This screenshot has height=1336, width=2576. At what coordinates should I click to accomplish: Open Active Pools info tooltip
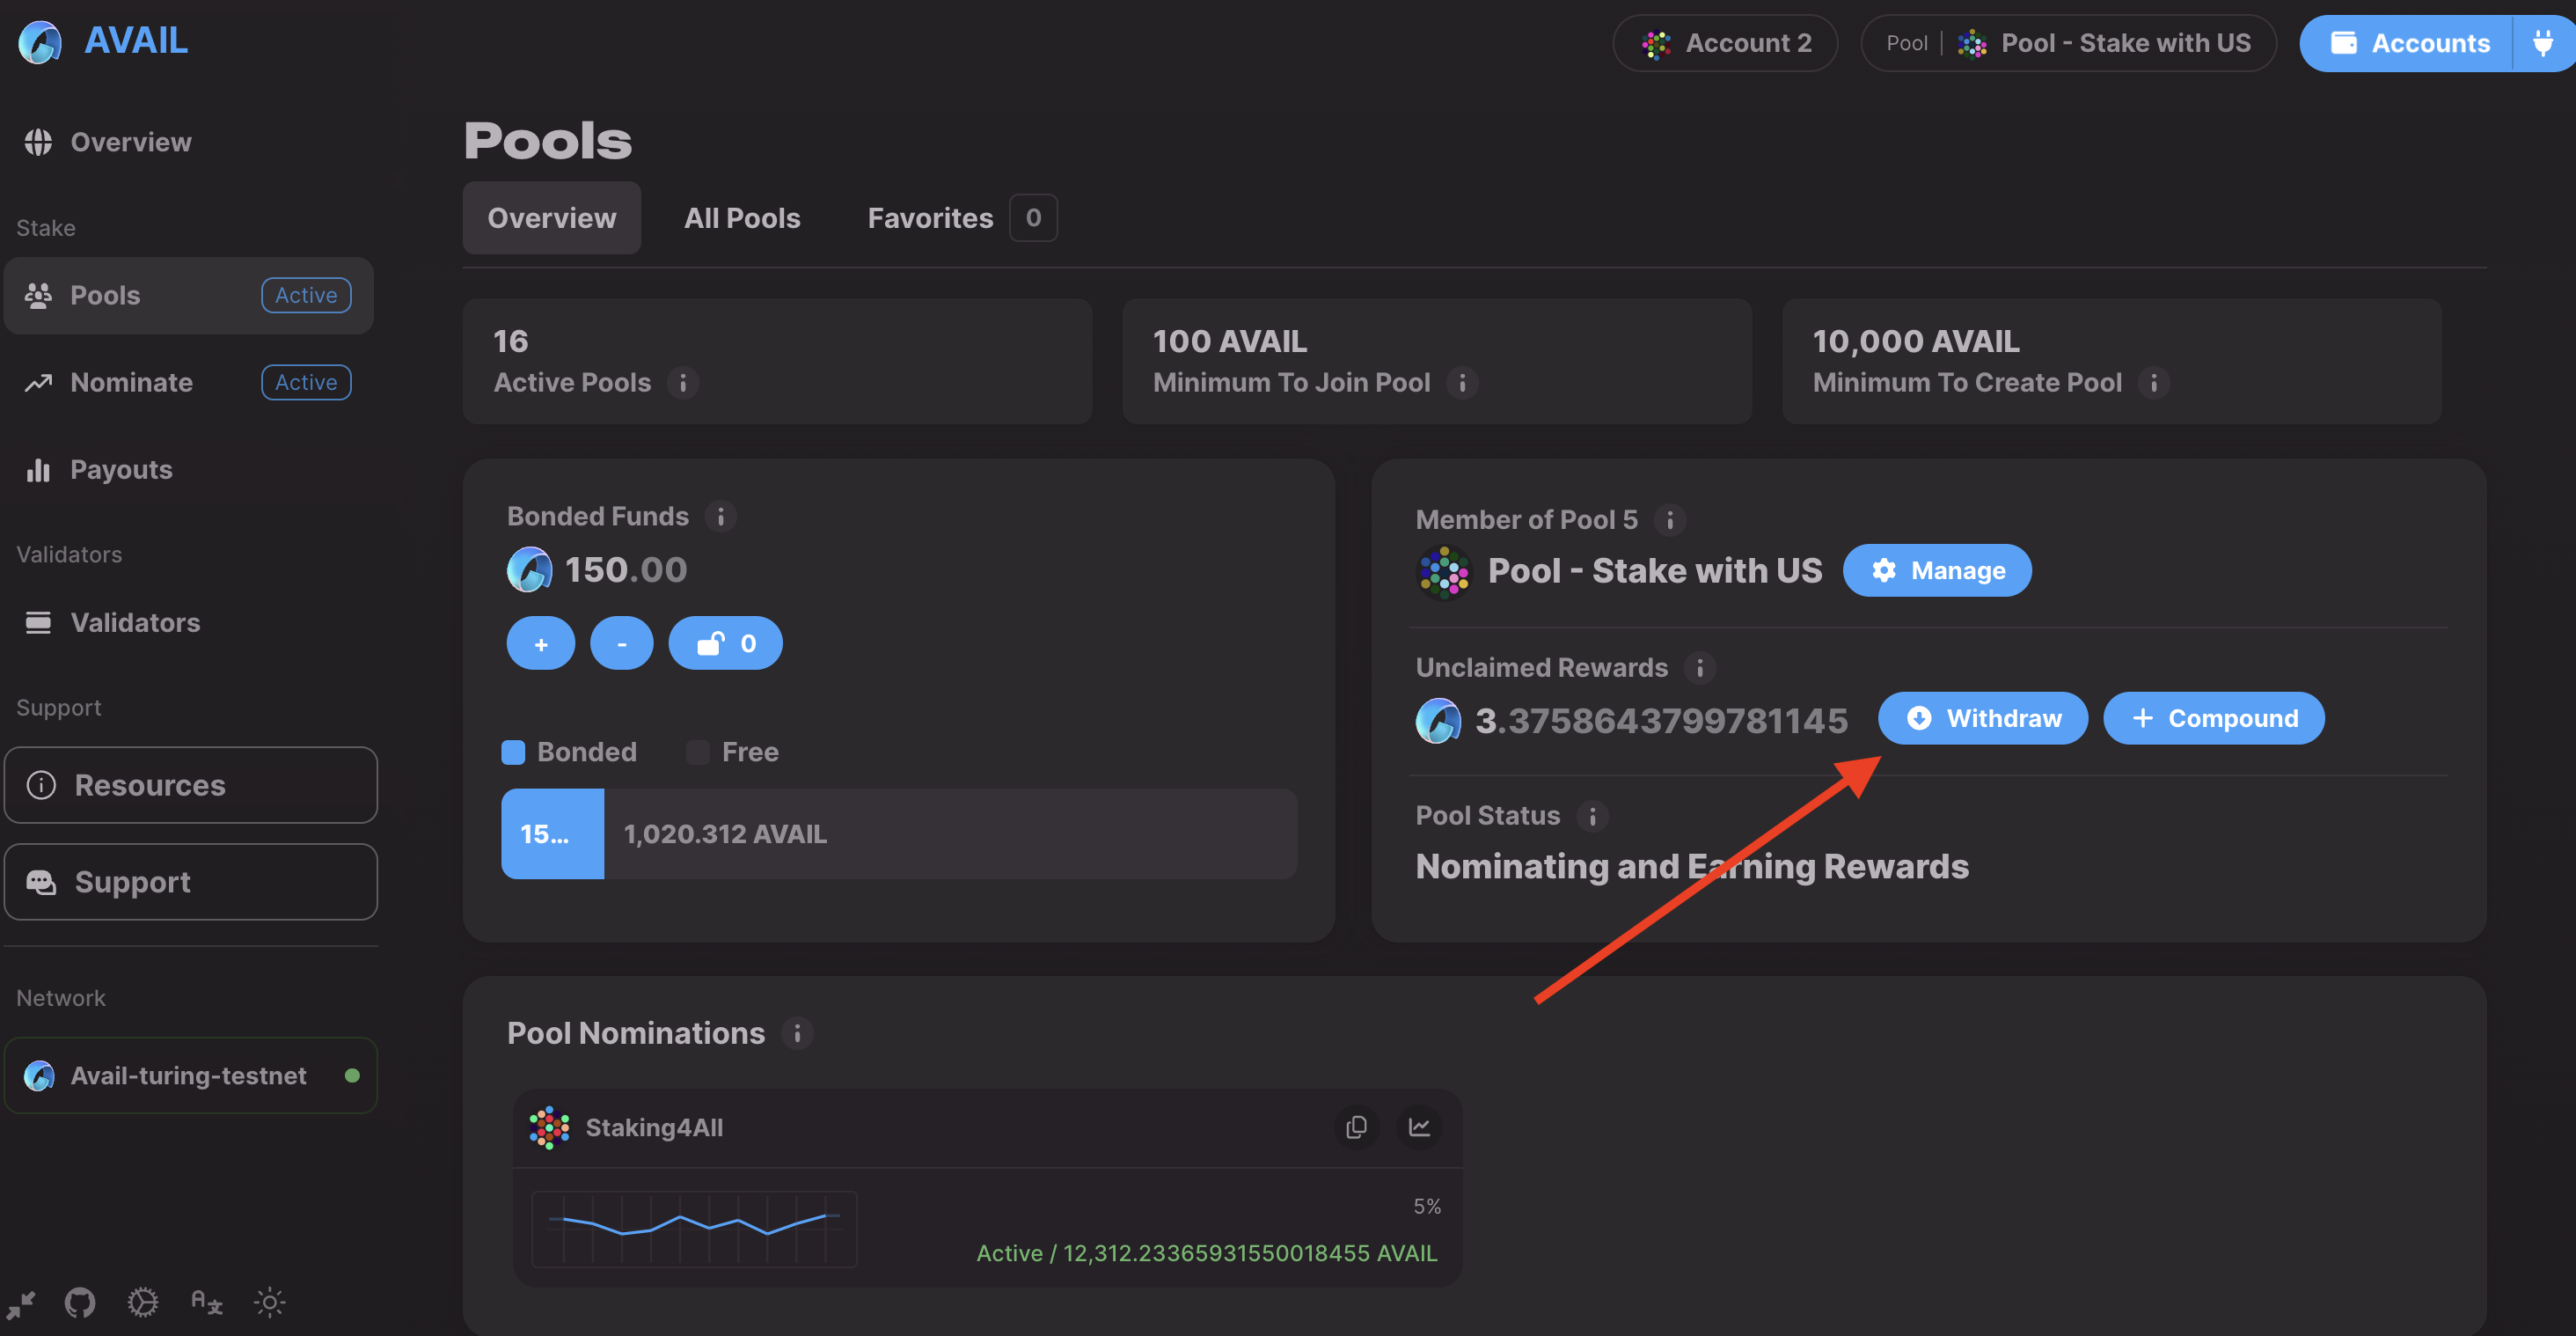pos(683,382)
